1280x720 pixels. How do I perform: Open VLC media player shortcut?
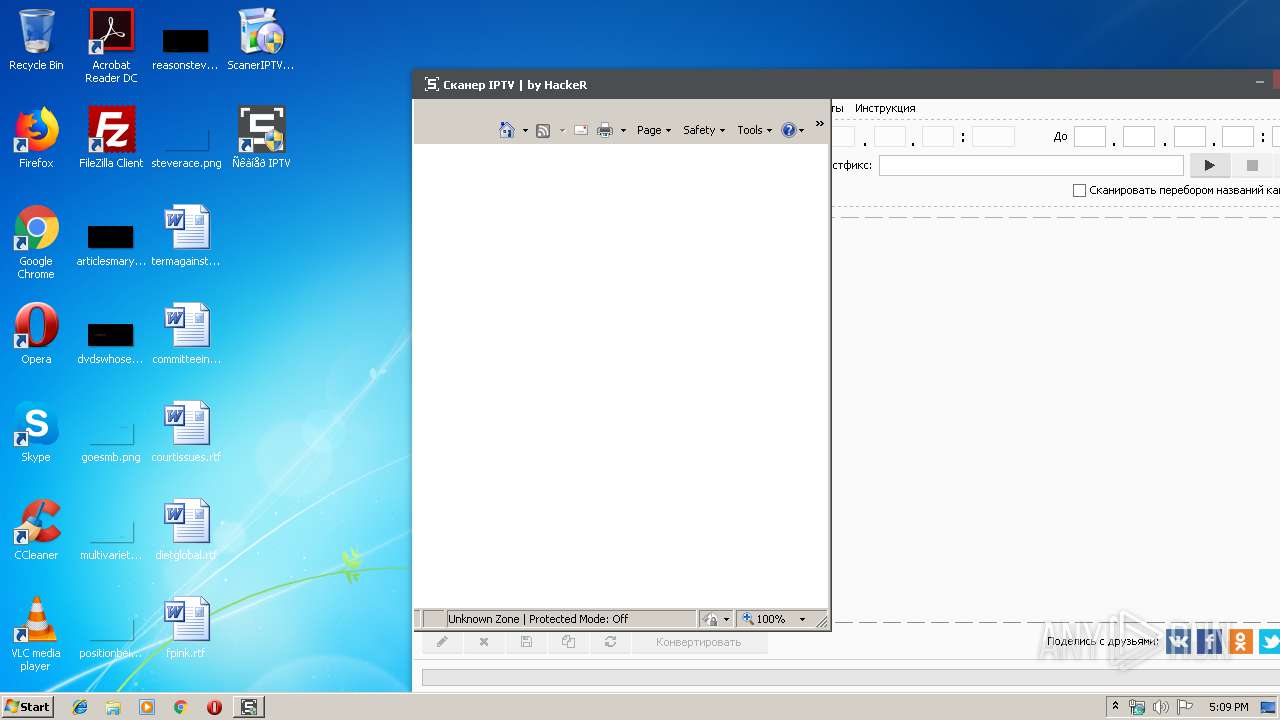36,634
